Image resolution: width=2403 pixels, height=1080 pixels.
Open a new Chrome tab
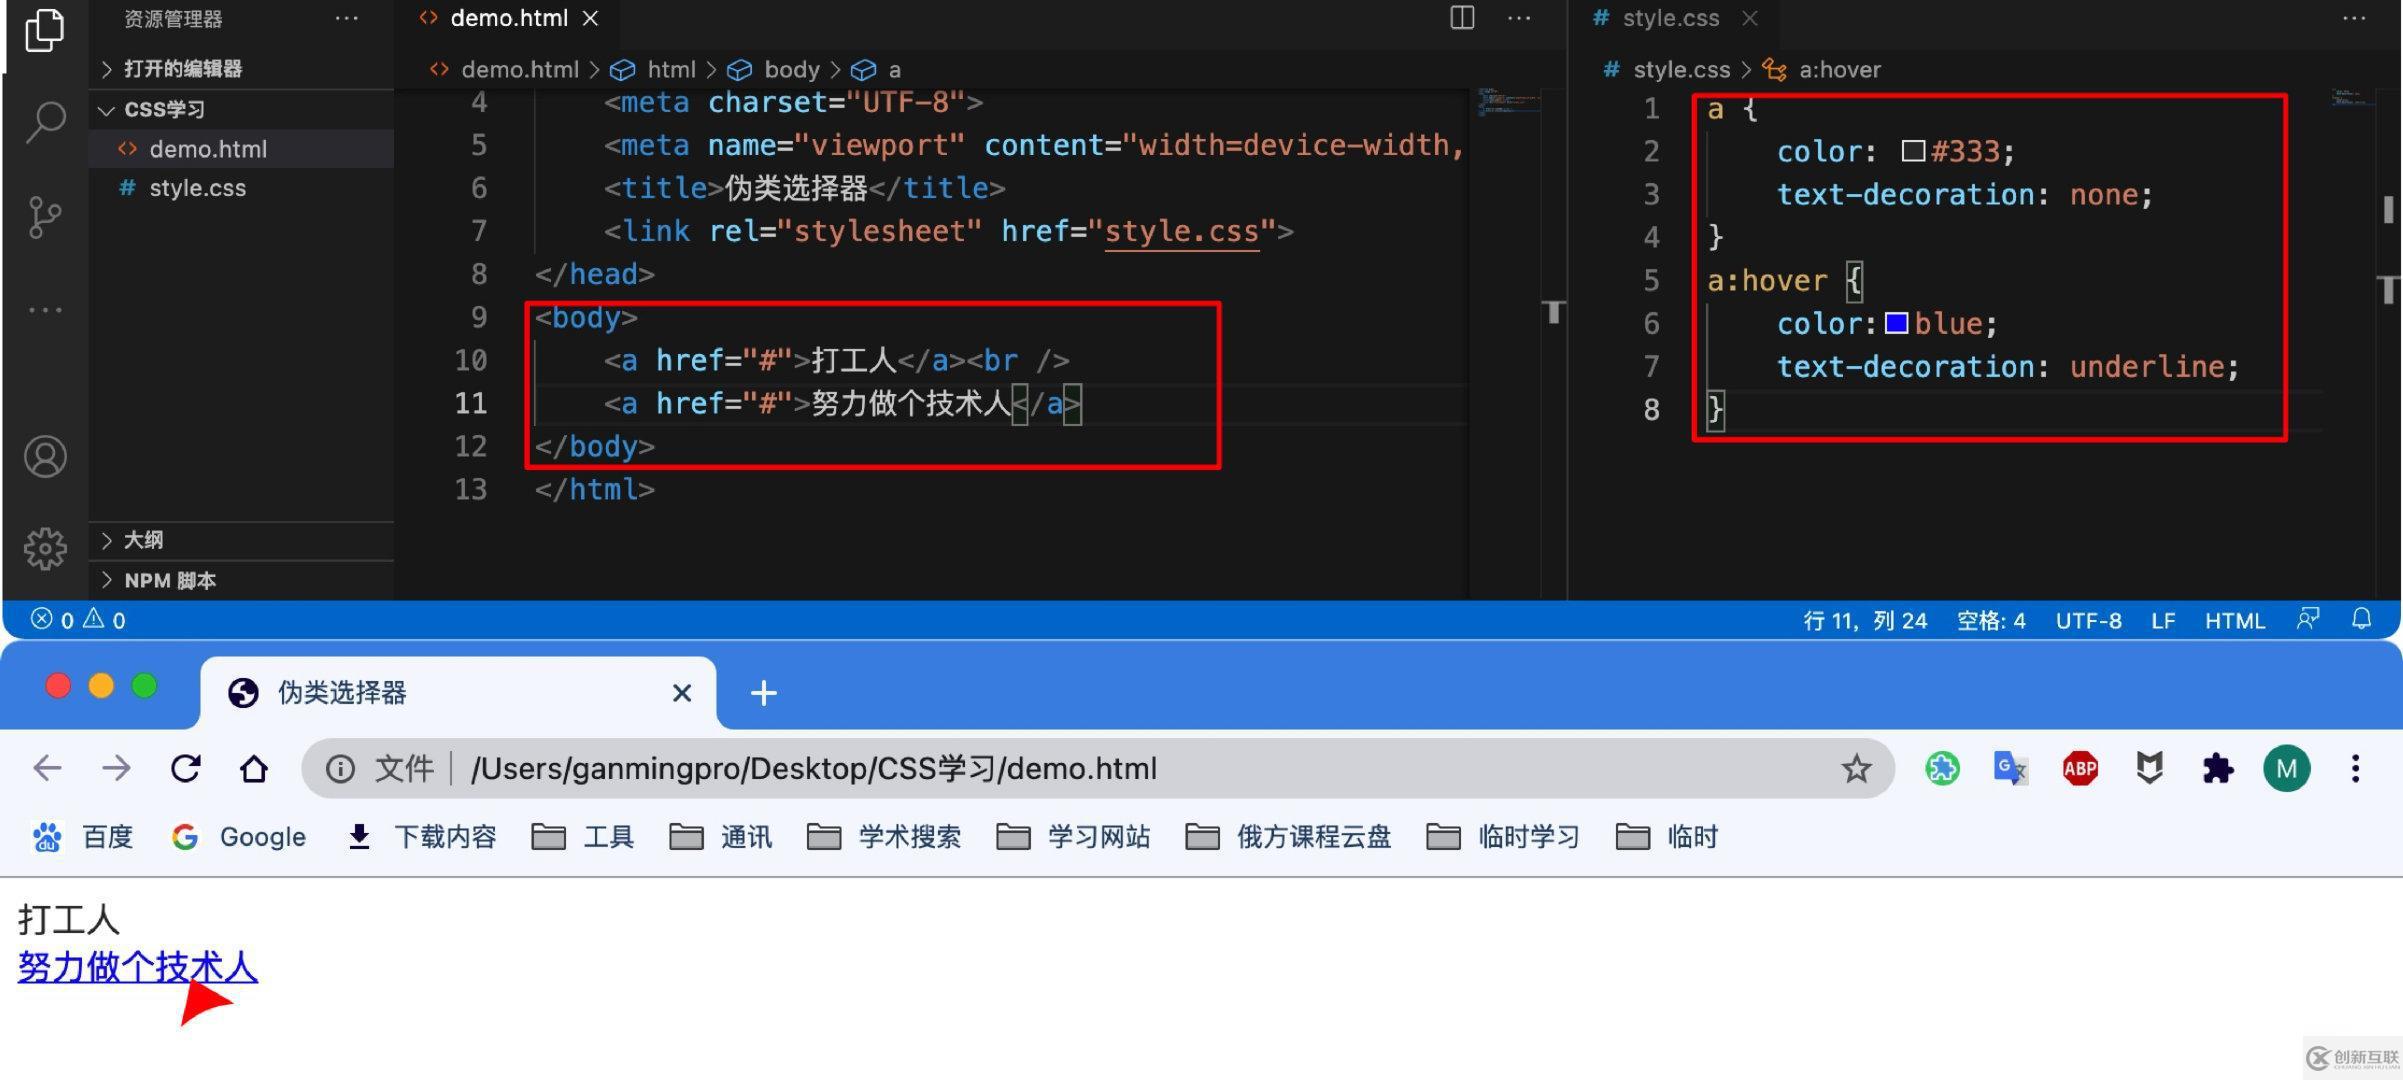tap(763, 692)
